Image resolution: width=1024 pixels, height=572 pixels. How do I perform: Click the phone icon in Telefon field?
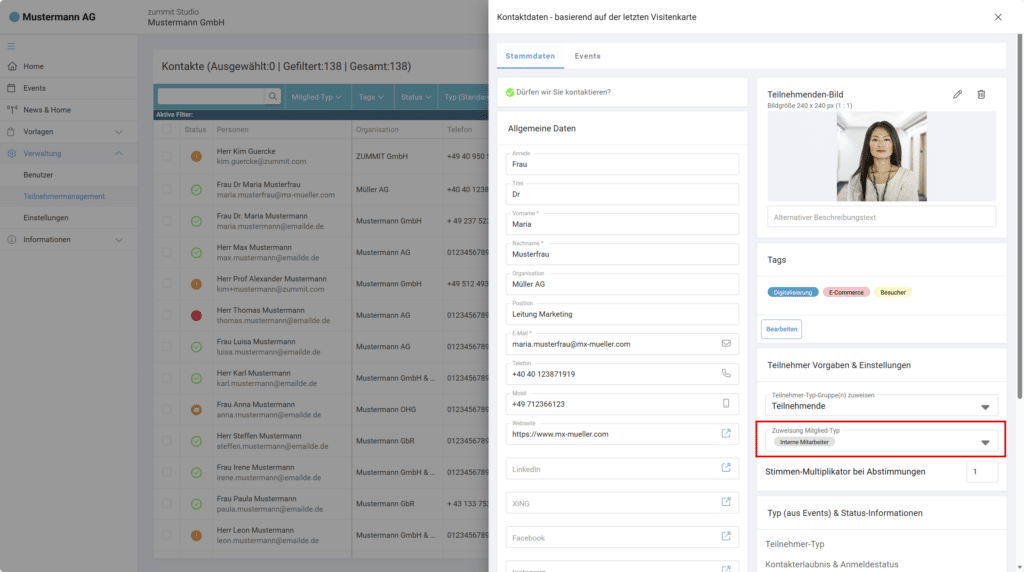pyautogui.click(x=726, y=373)
